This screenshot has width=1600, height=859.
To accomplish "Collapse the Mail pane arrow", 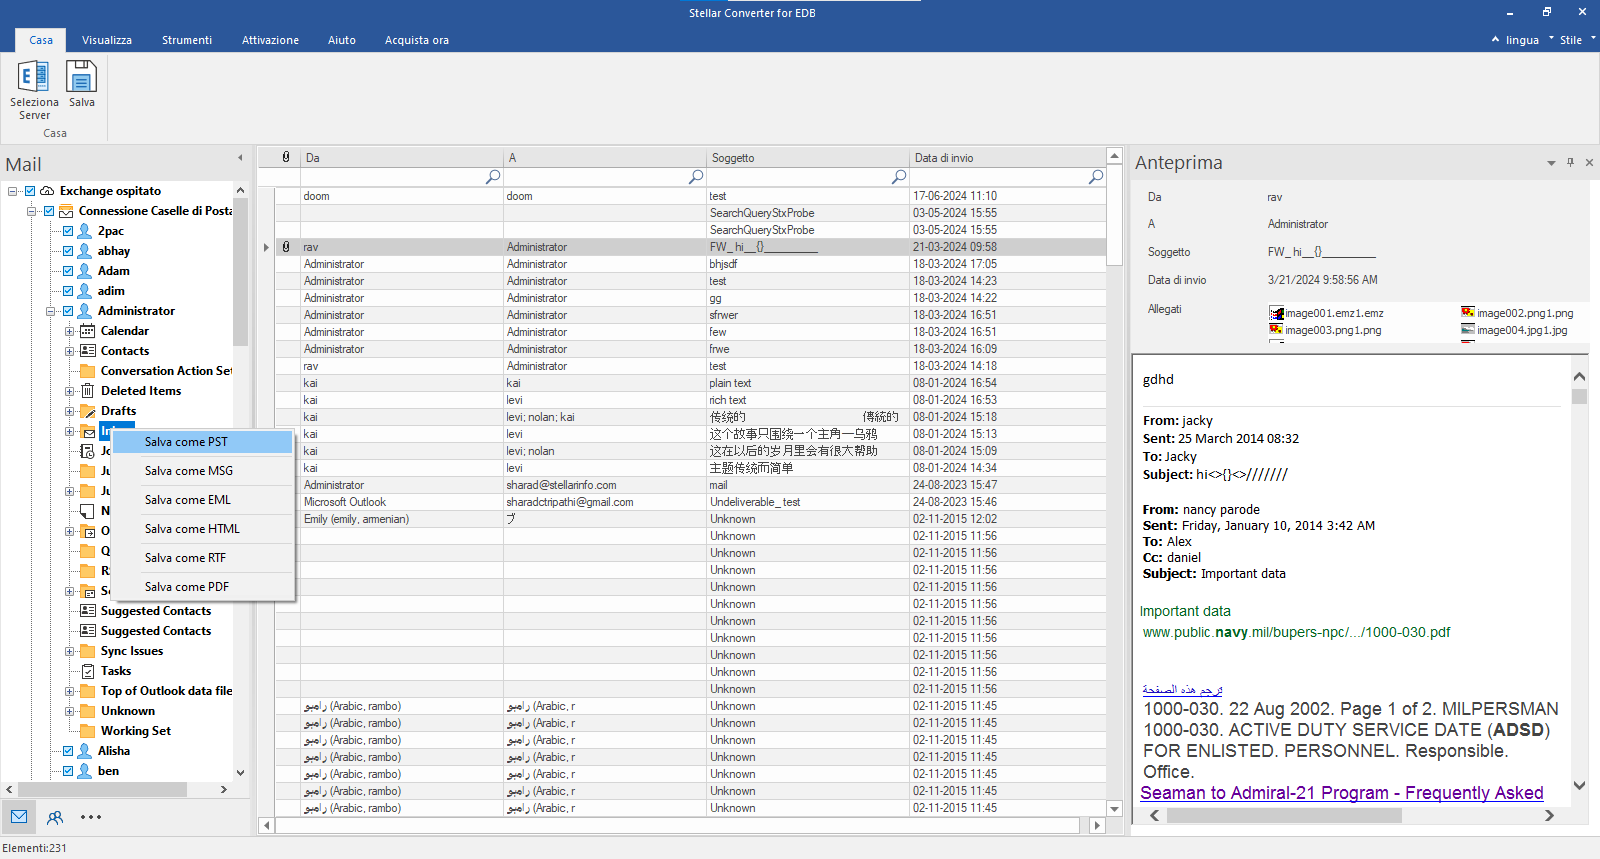I will click(240, 158).
